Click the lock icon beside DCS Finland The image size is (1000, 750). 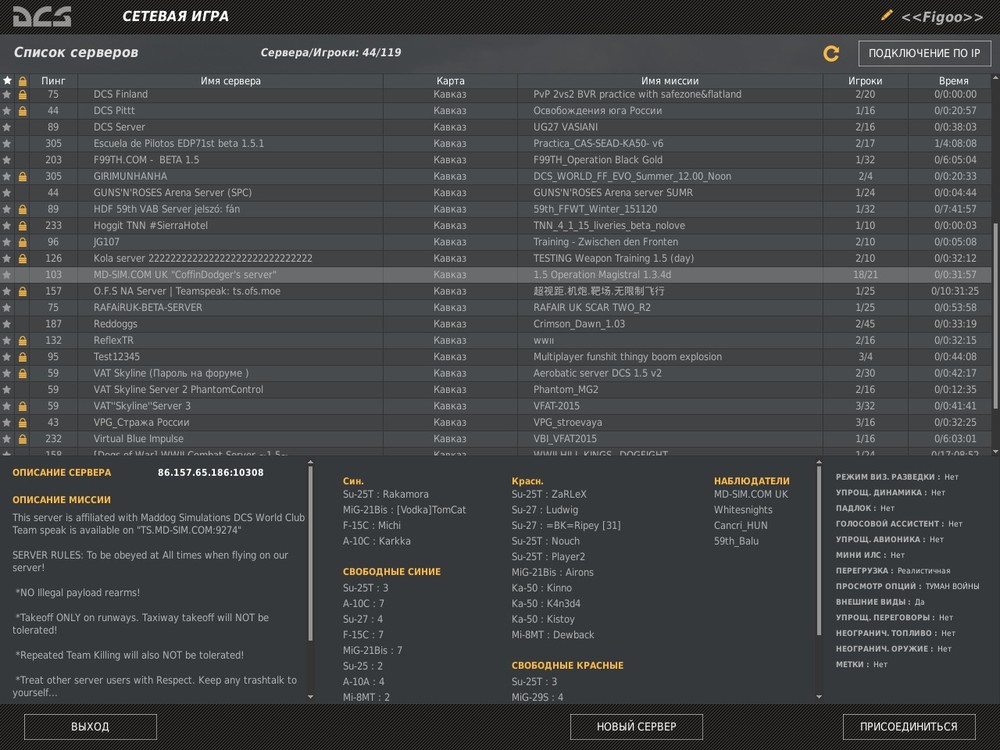pyautogui.click(x=22, y=95)
